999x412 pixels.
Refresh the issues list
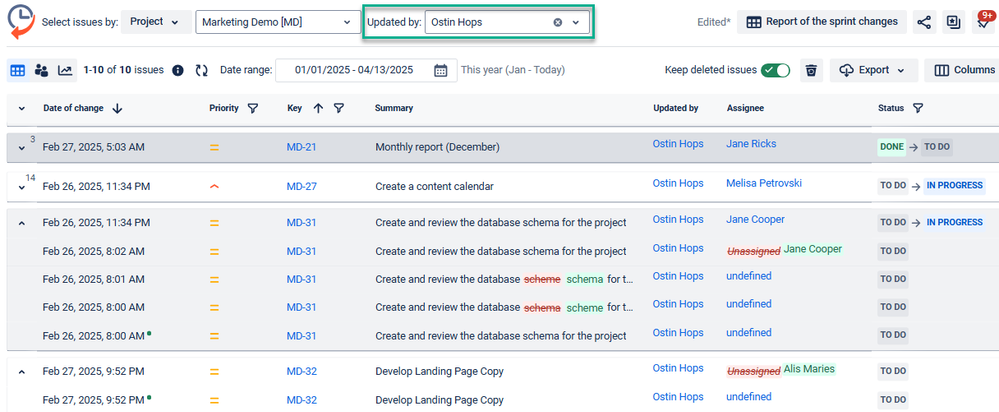click(201, 70)
